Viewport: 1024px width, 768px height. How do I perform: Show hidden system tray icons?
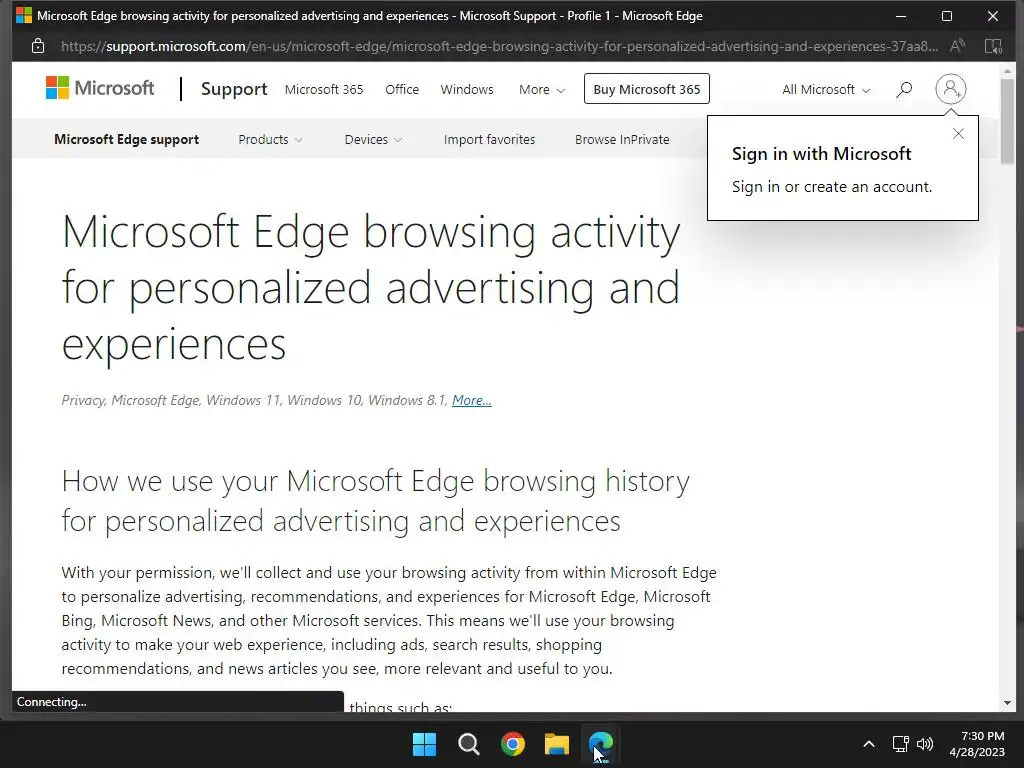pyautogui.click(x=869, y=744)
